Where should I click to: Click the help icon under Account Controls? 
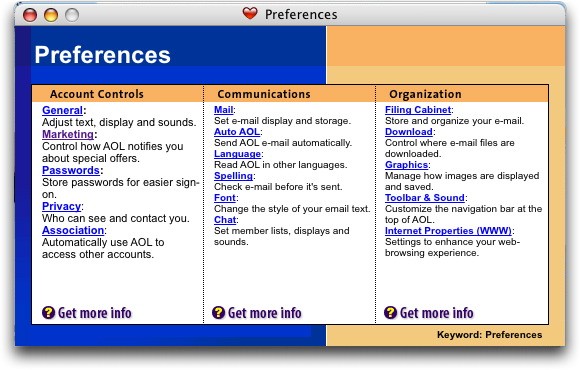(48, 313)
